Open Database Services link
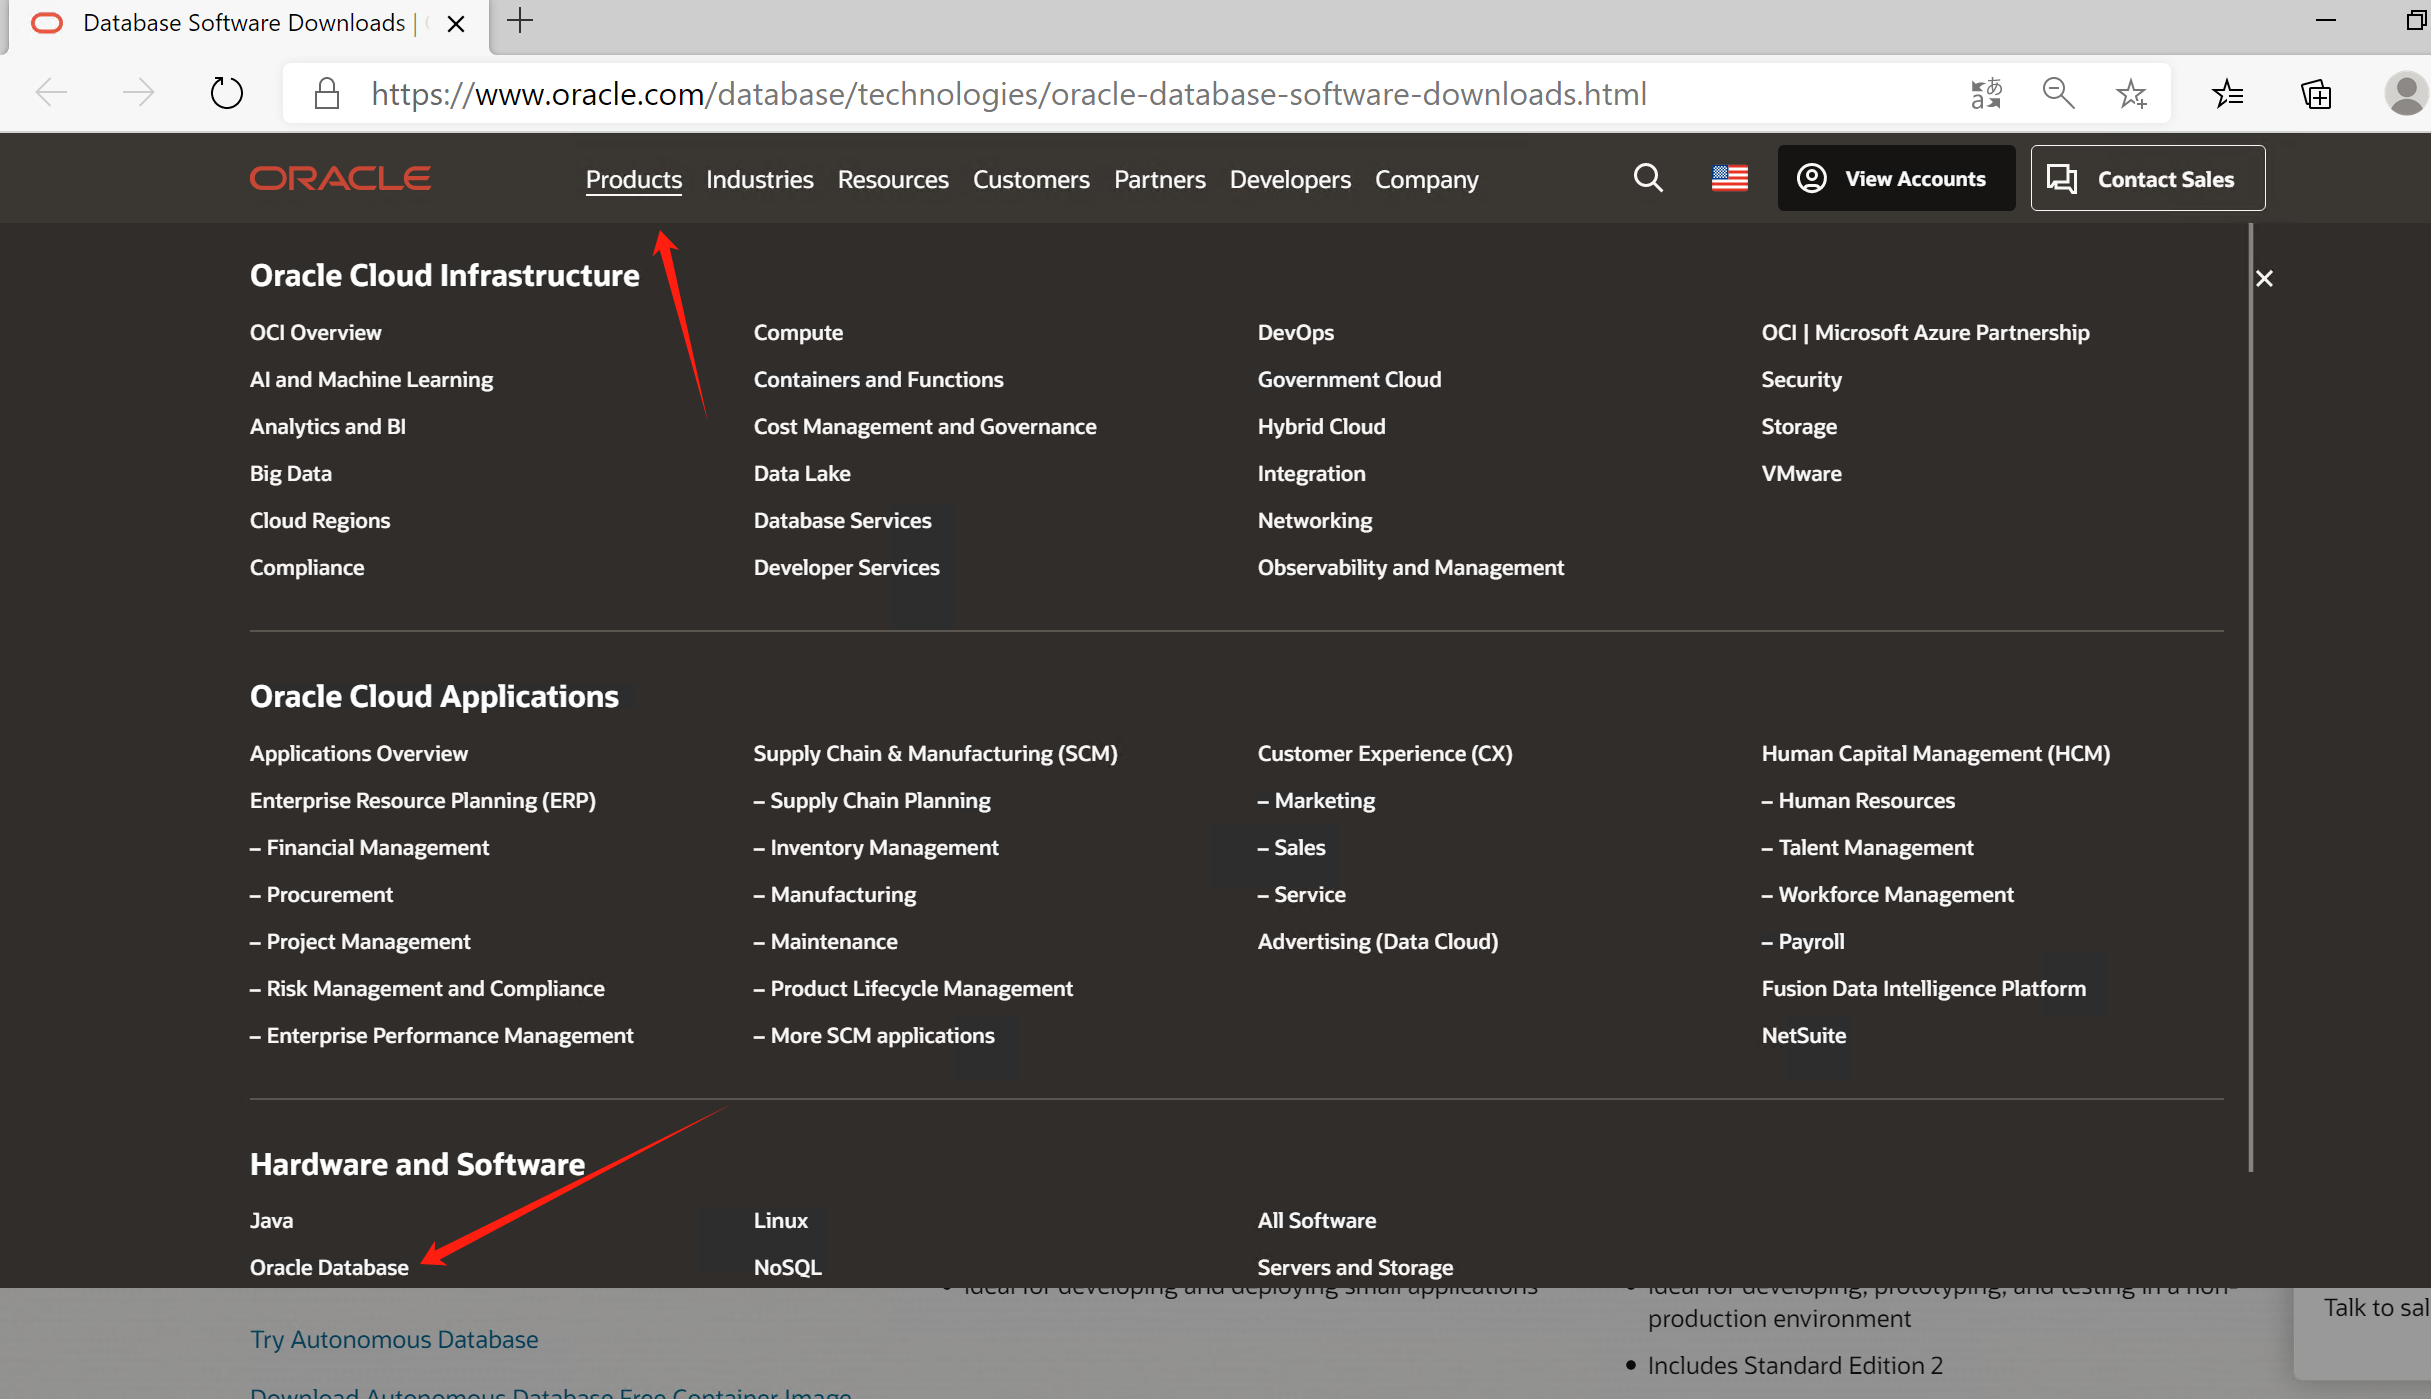This screenshot has width=2431, height=1399. tap(842, 520)
